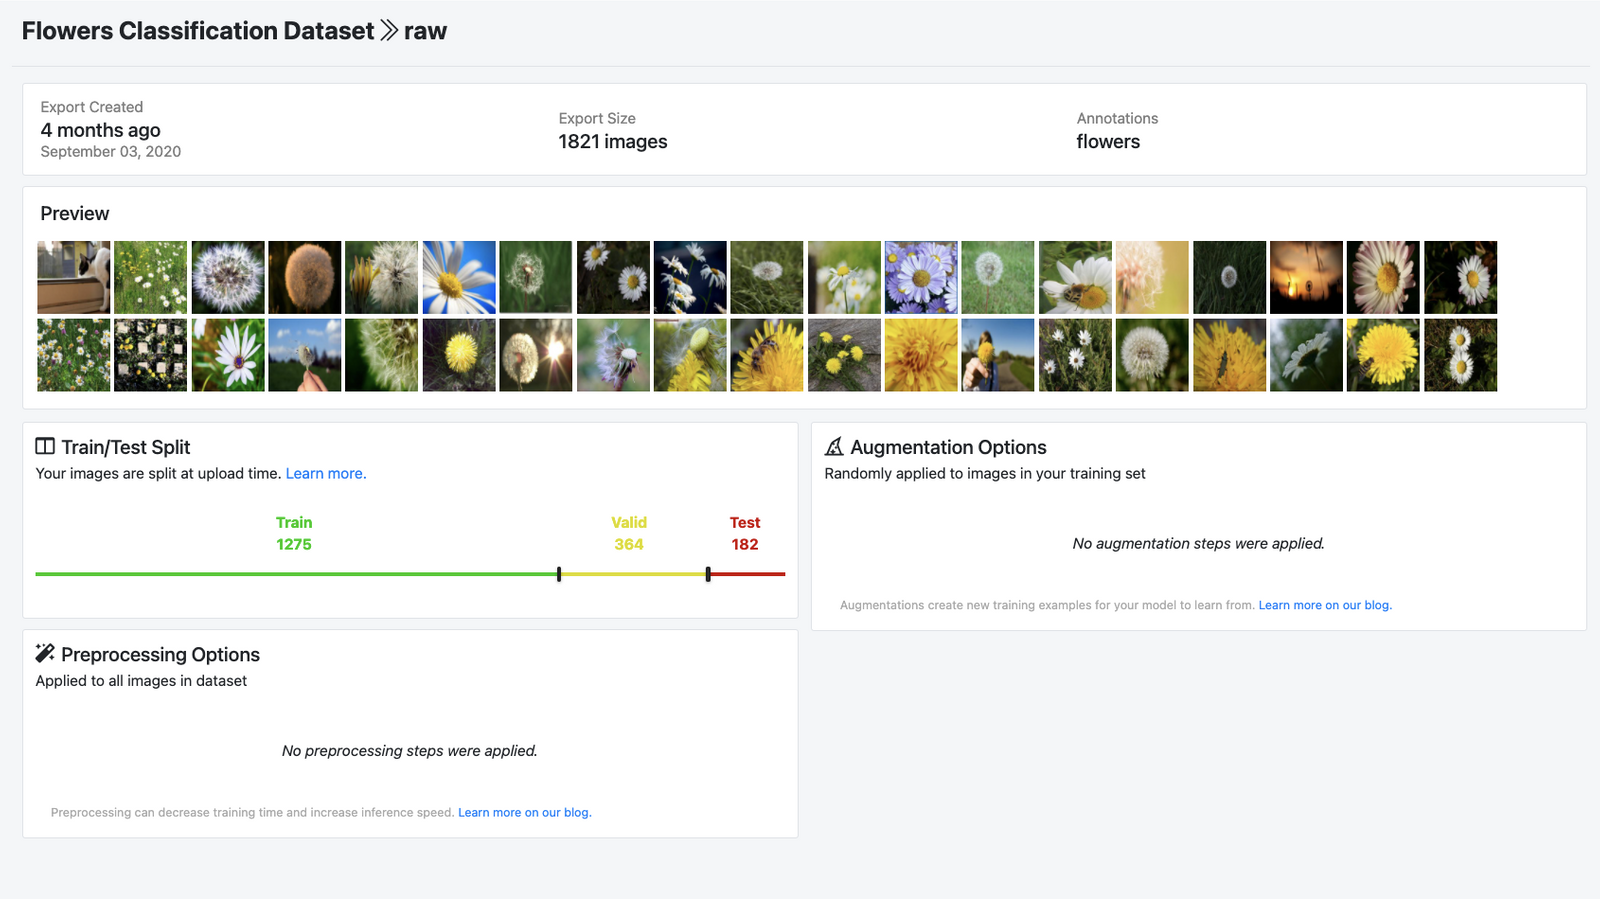Open the cat photo thumbnail in the preview
This screenshot has height=899, width=1600.
74,277
